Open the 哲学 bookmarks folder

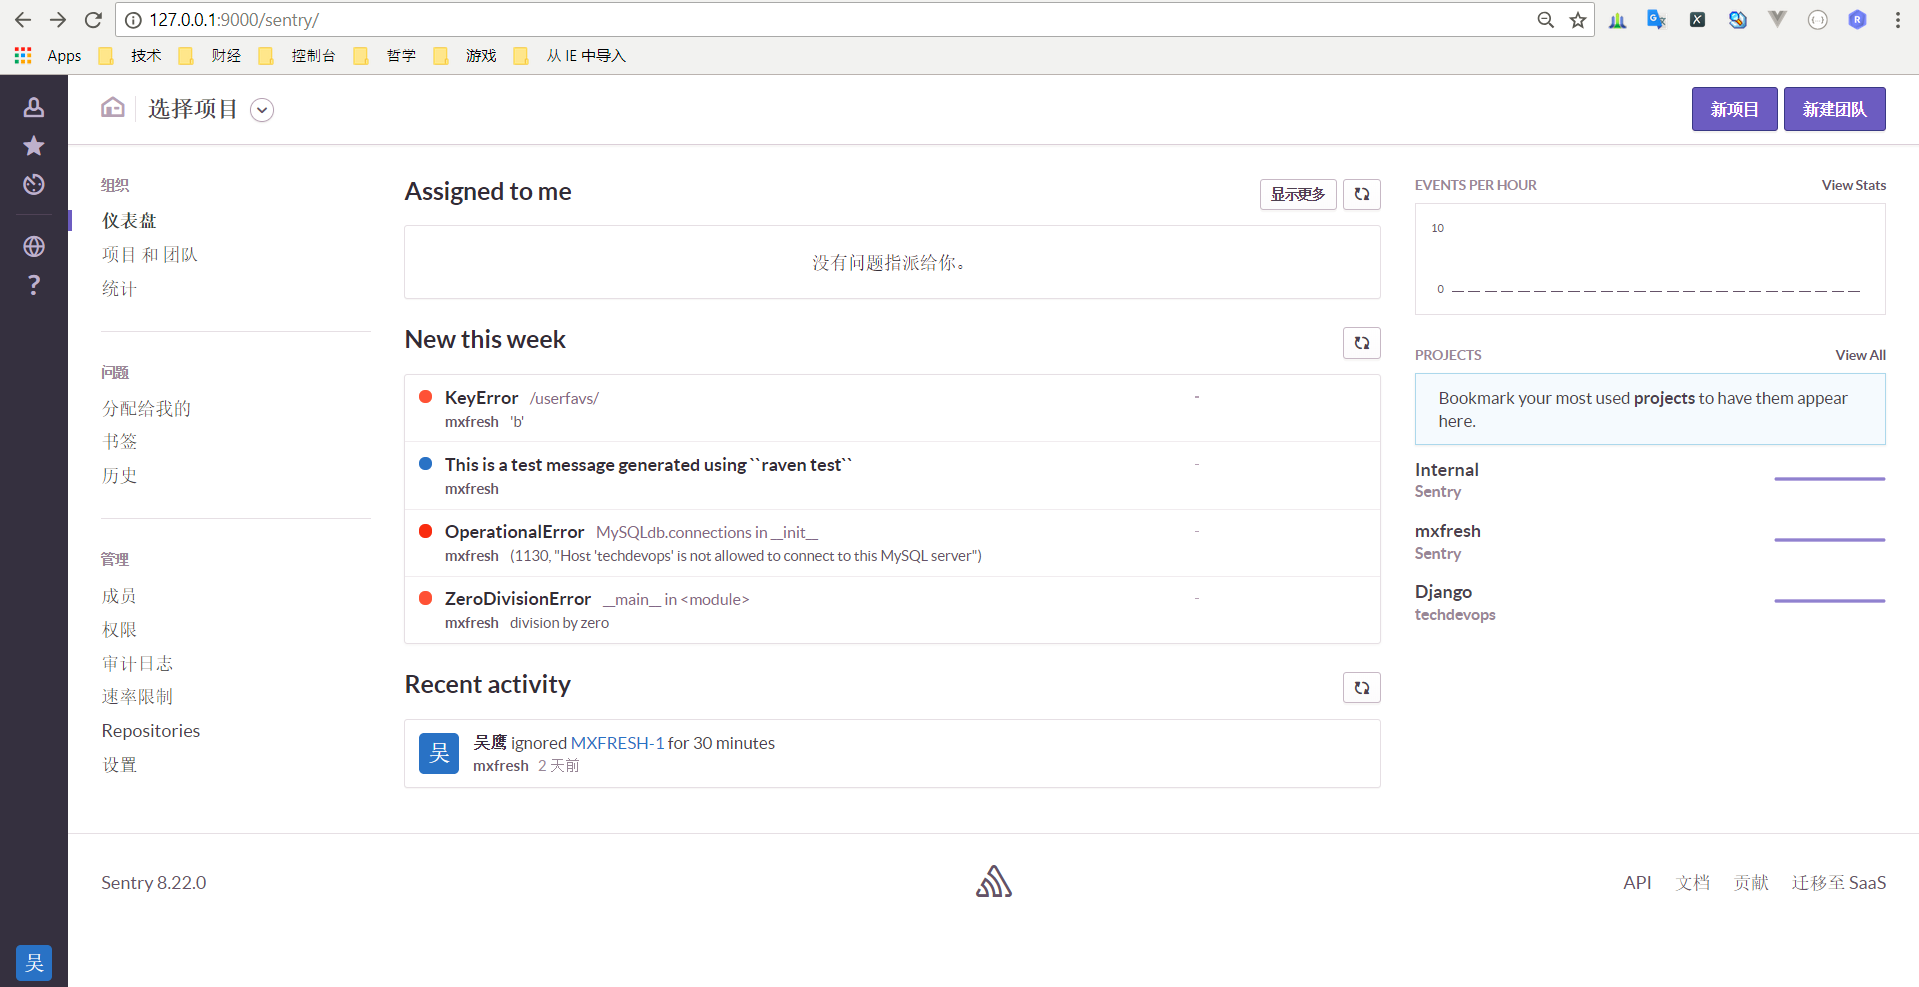pyautogui.click(x=386, y=56)
